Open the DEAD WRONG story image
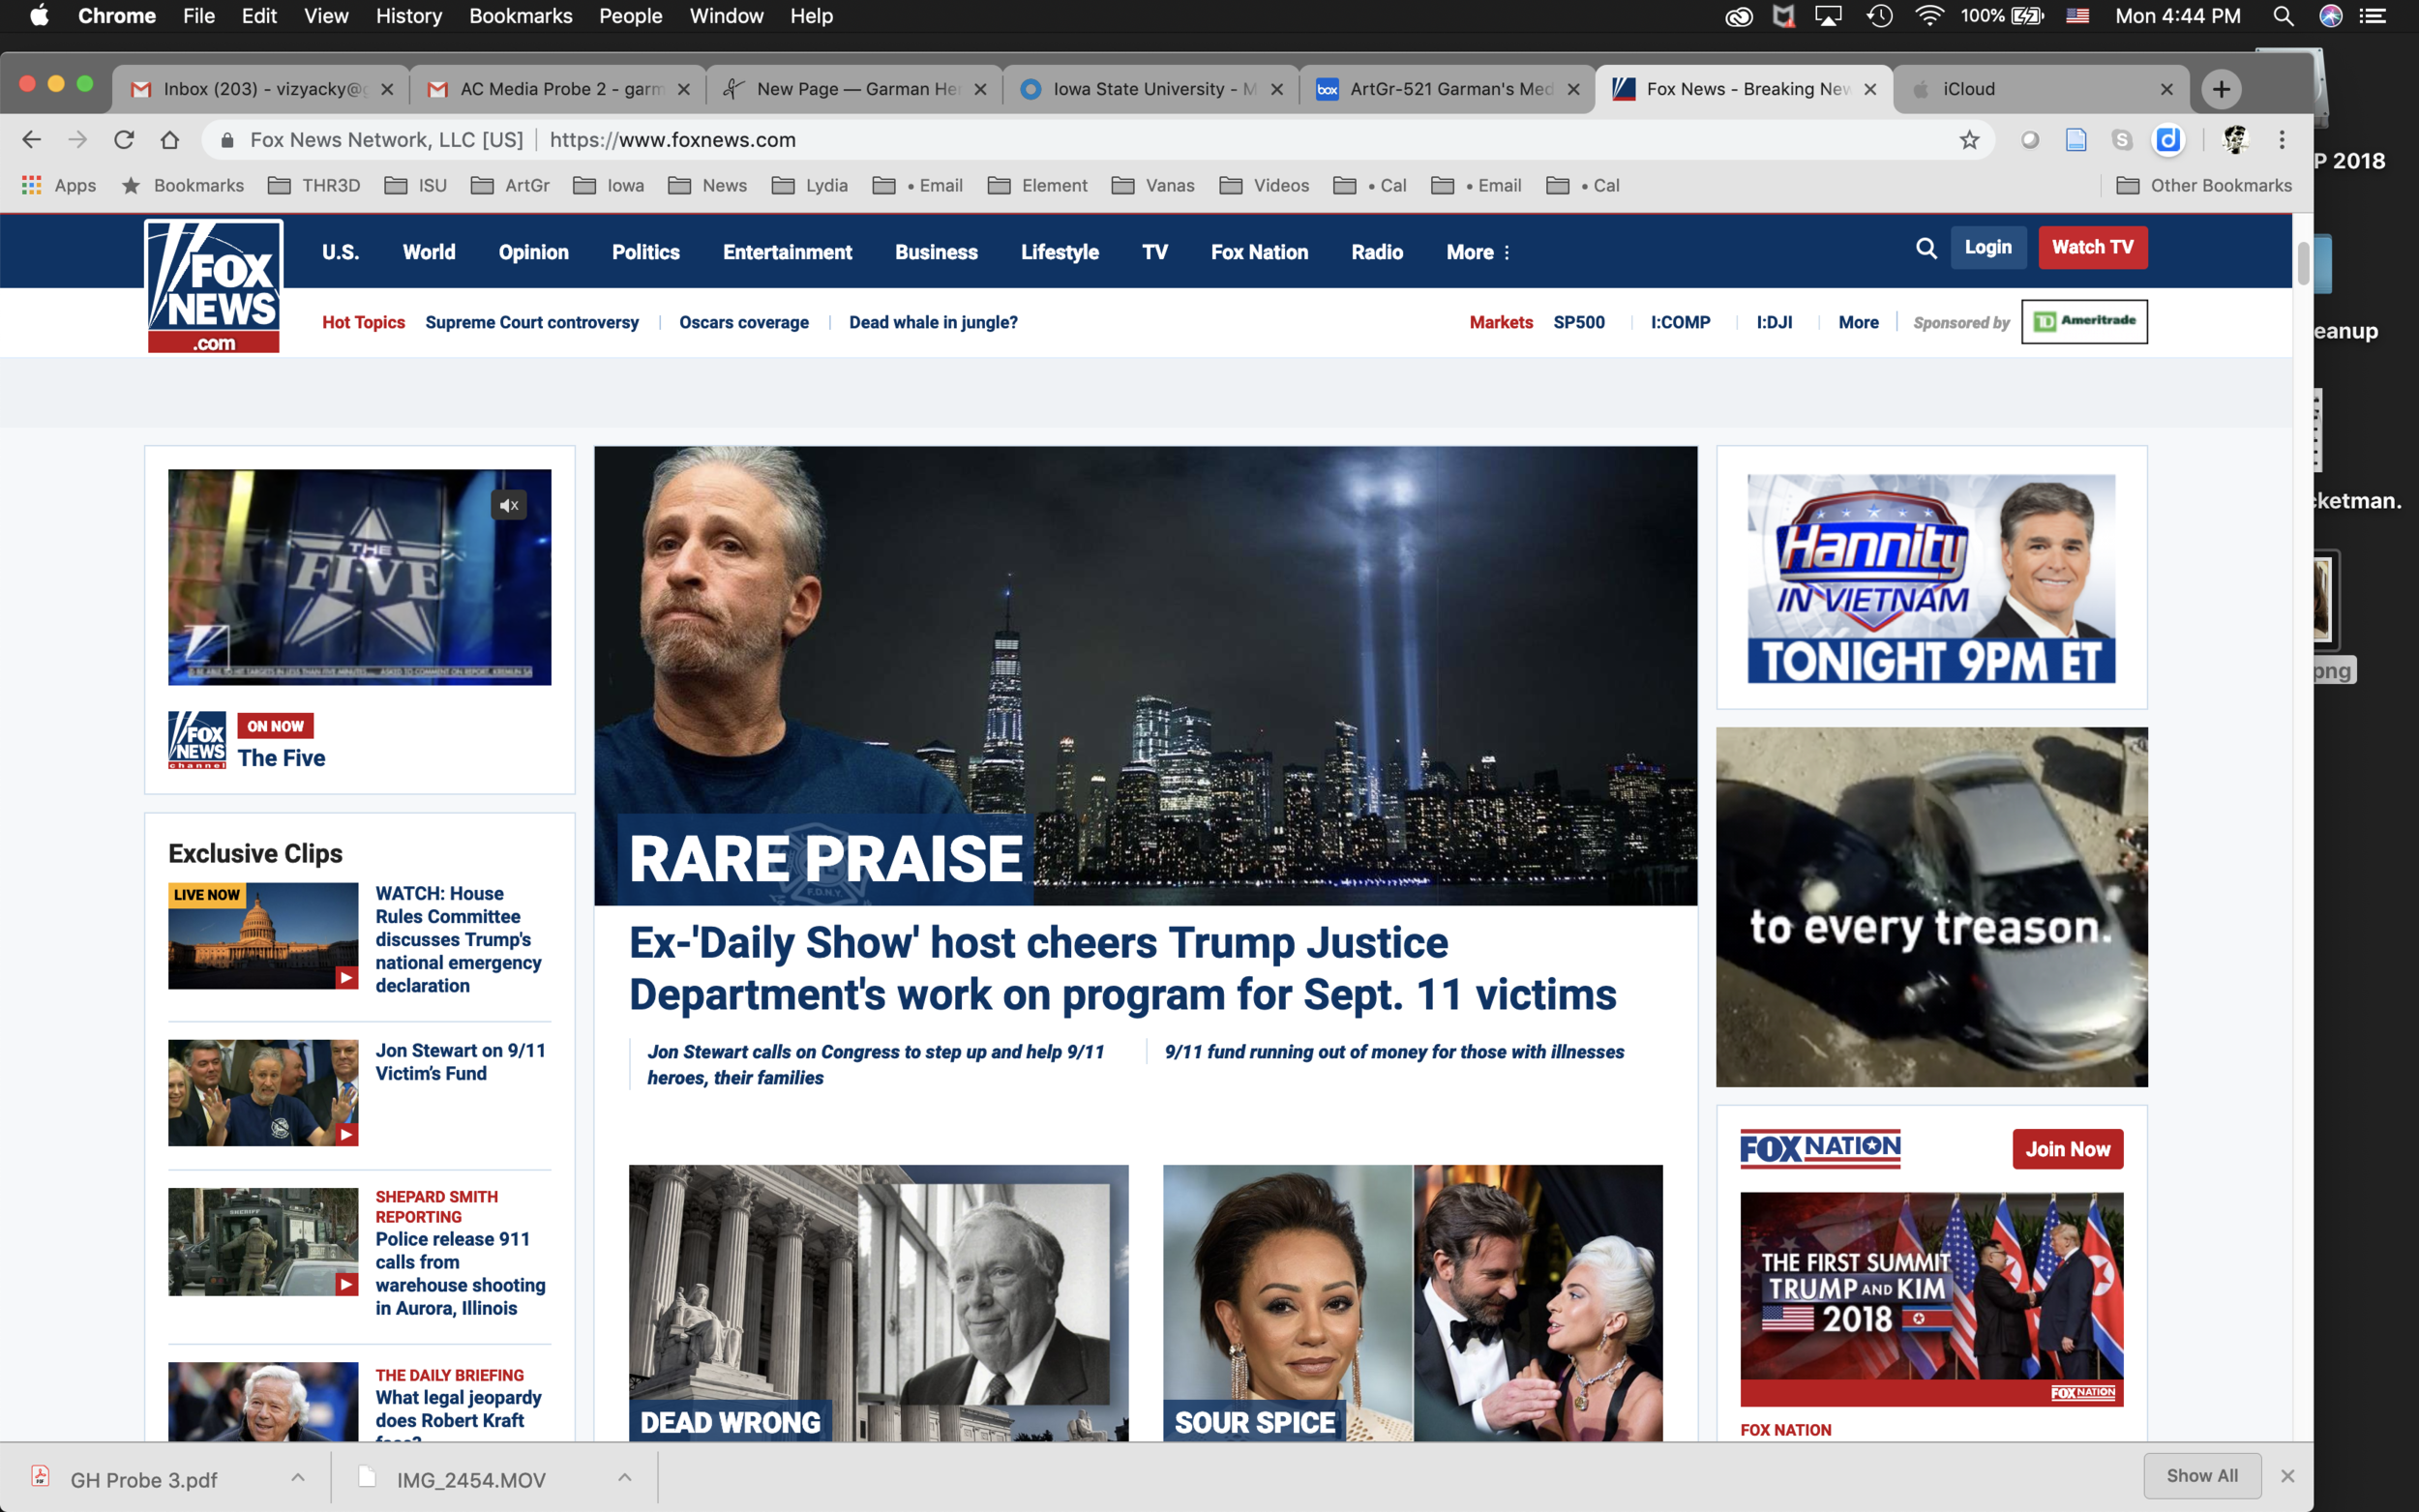 pos(878,1303)
